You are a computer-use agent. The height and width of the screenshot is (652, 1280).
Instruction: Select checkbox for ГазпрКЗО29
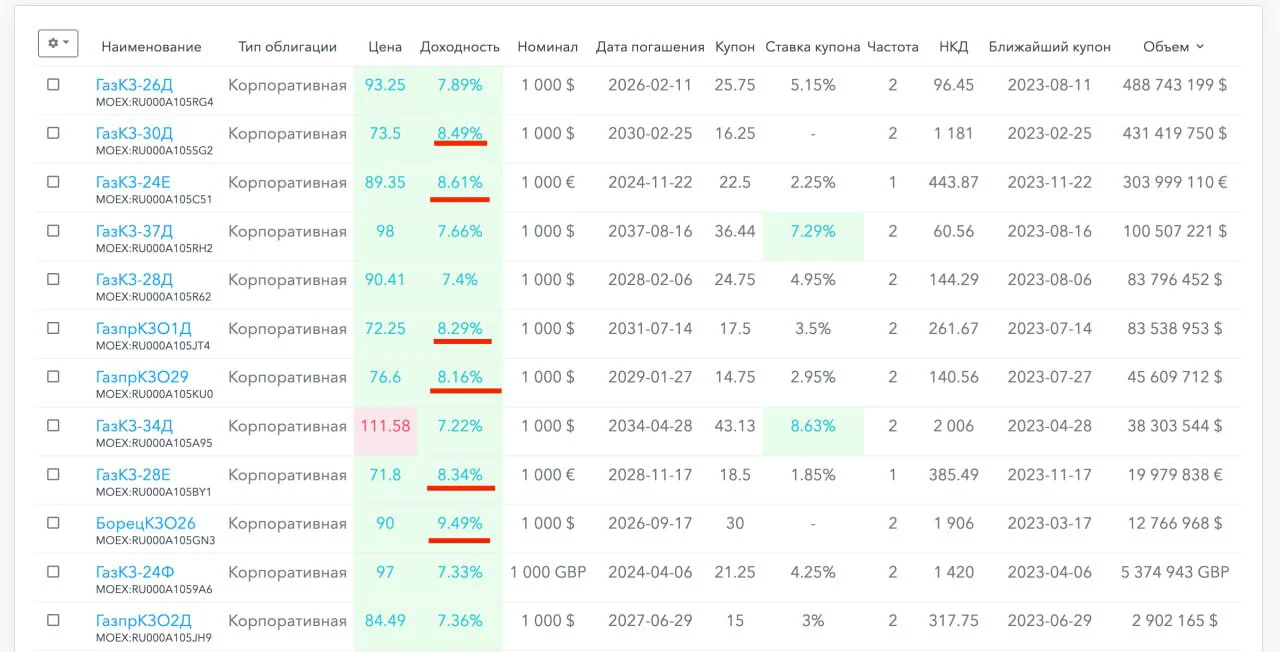coord(53,377)
